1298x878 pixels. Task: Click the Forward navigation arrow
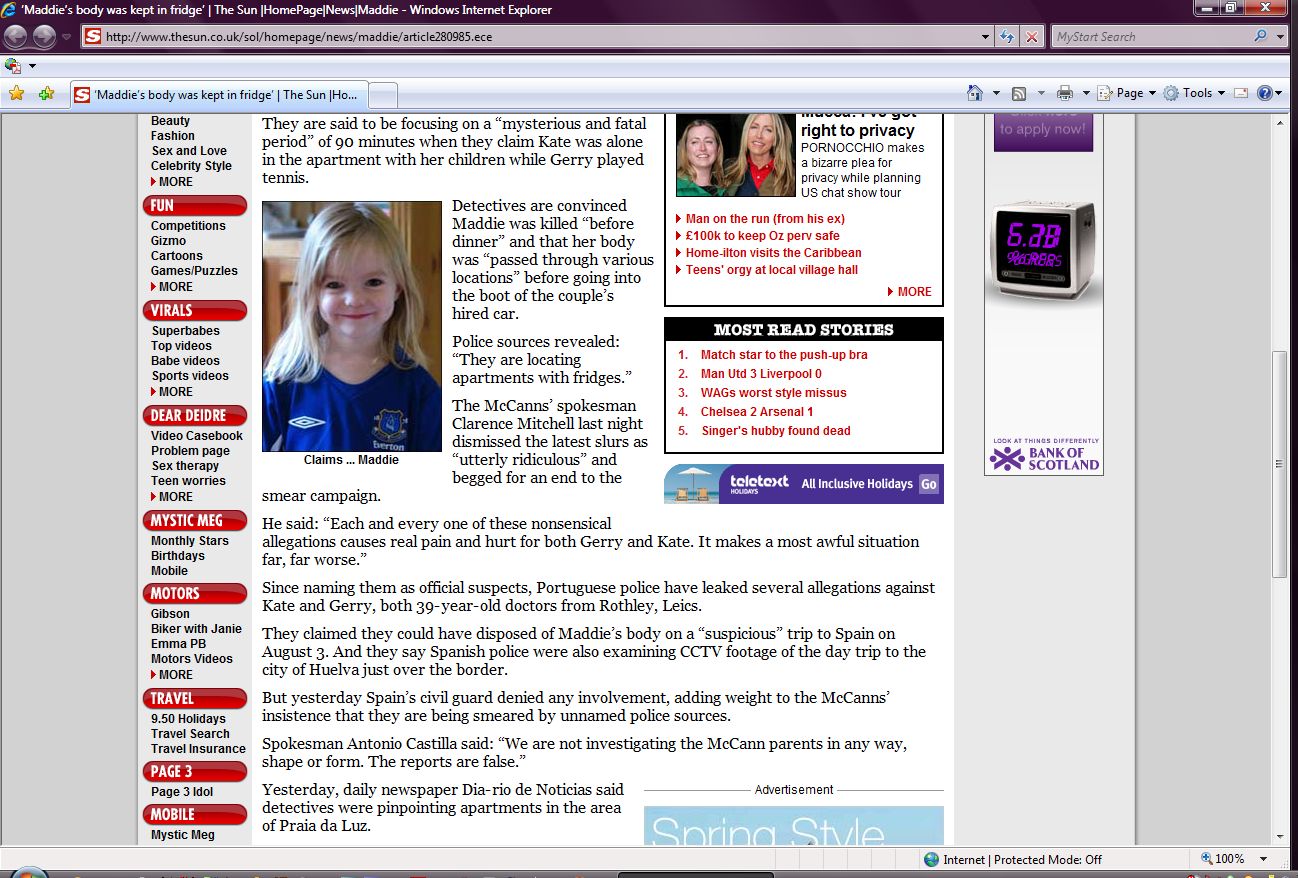pyautogui.click(x=44, y=37)
